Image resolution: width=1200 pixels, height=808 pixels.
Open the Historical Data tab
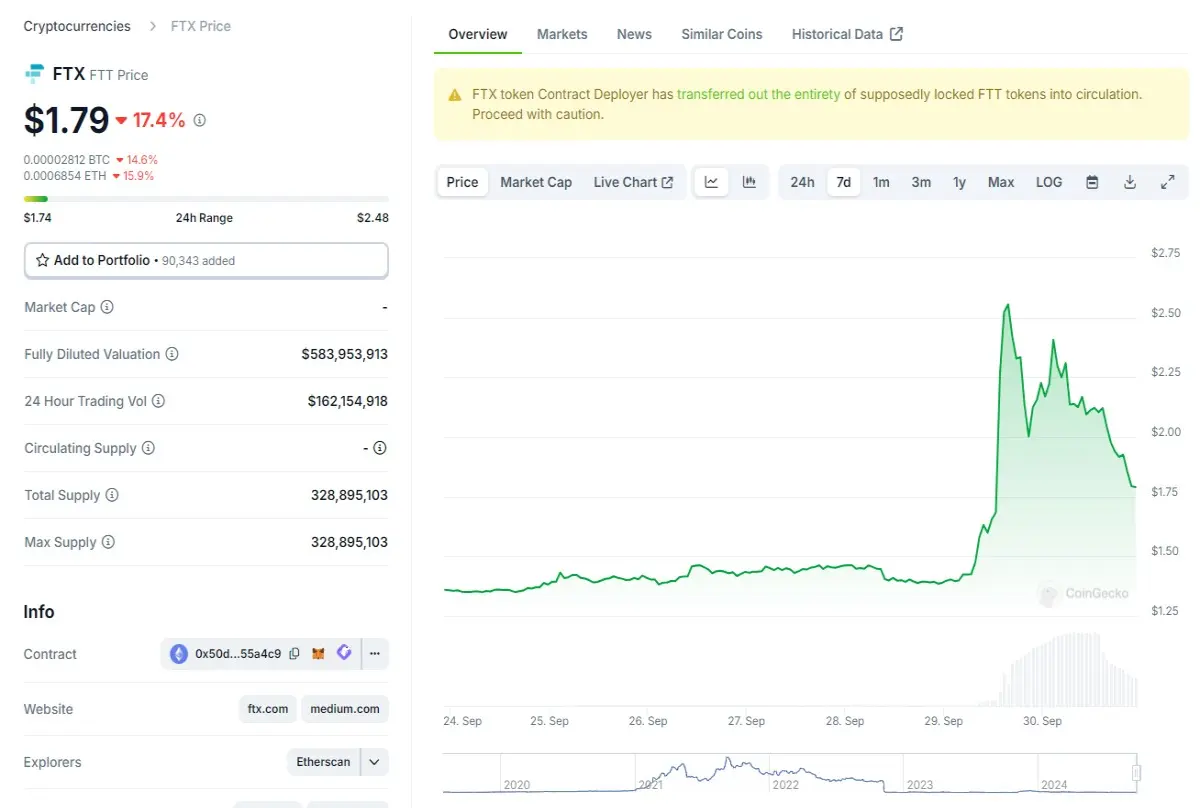(847, 34)
